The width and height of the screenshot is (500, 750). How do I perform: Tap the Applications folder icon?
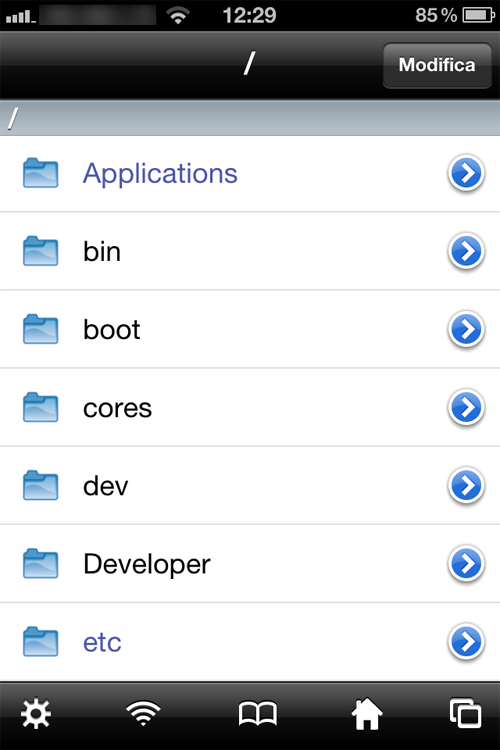[x=41, y=173]
